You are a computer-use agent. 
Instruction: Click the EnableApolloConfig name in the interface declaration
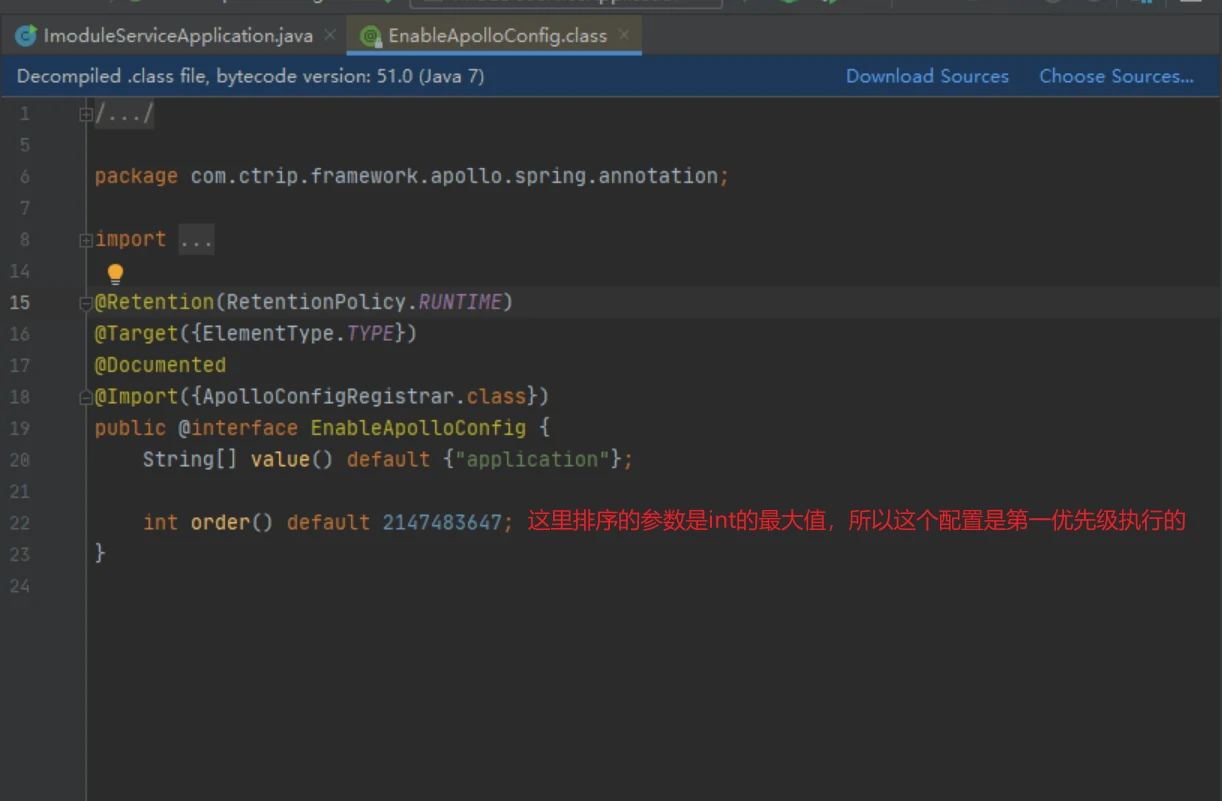coord(418,428)
